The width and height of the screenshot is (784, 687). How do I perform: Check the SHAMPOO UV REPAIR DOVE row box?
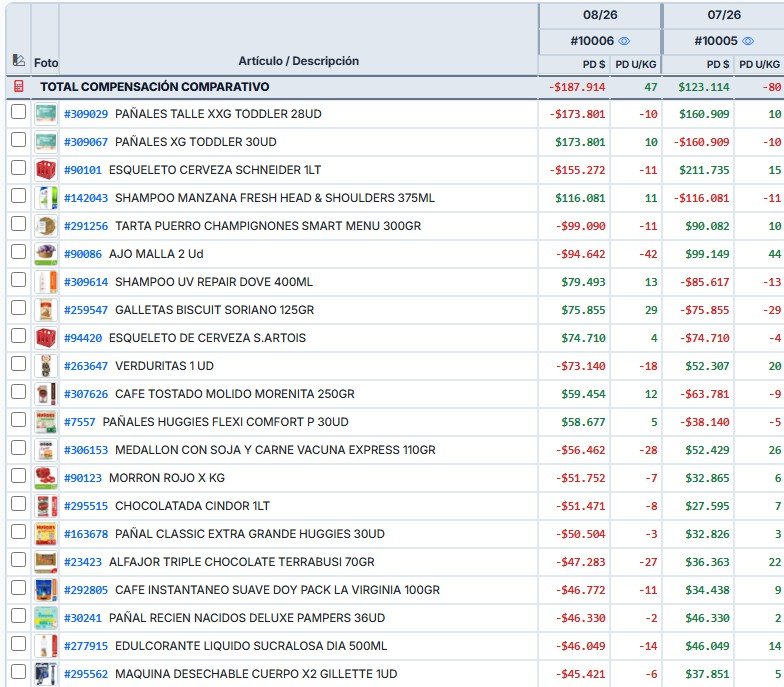coord(18,280)
